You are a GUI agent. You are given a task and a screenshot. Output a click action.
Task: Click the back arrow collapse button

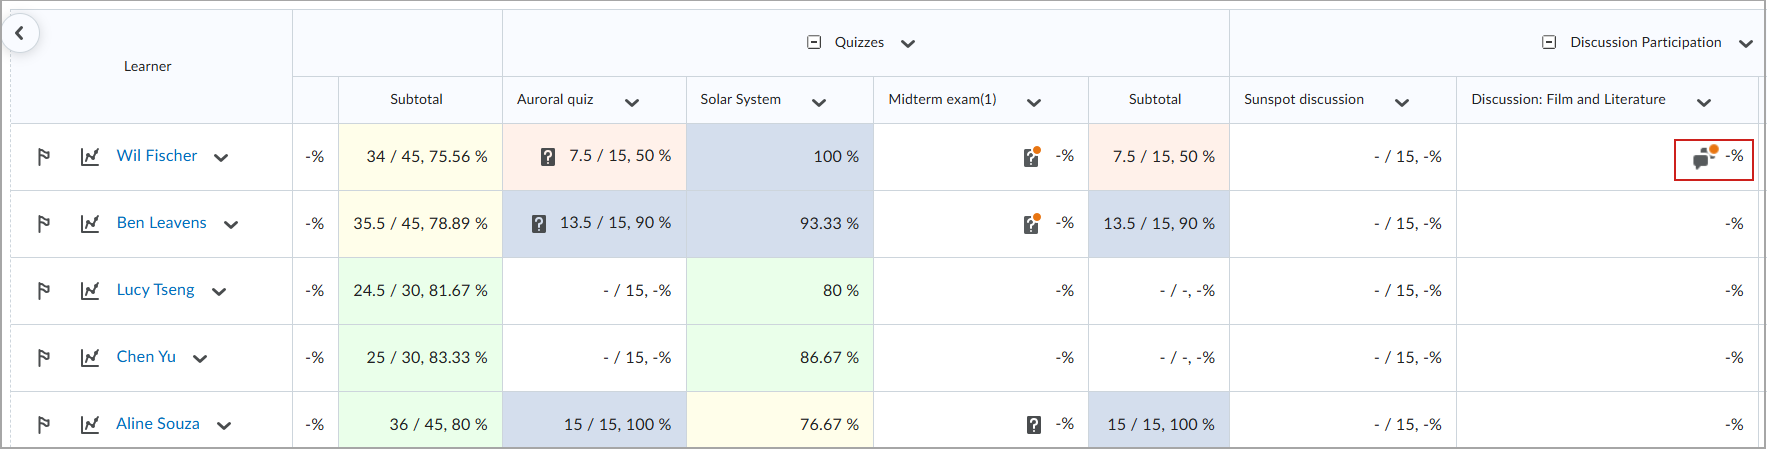tap(20, 33)
